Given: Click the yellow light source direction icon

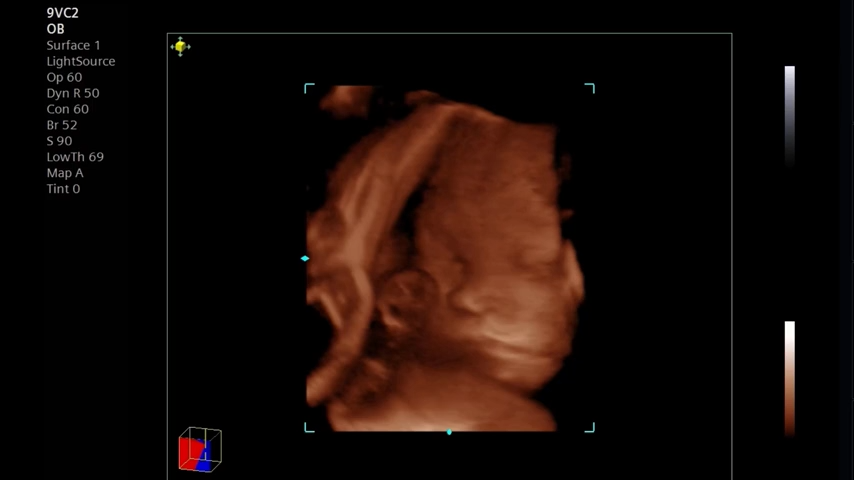Looking at the screenshot, I should click(x=180, y=47).
